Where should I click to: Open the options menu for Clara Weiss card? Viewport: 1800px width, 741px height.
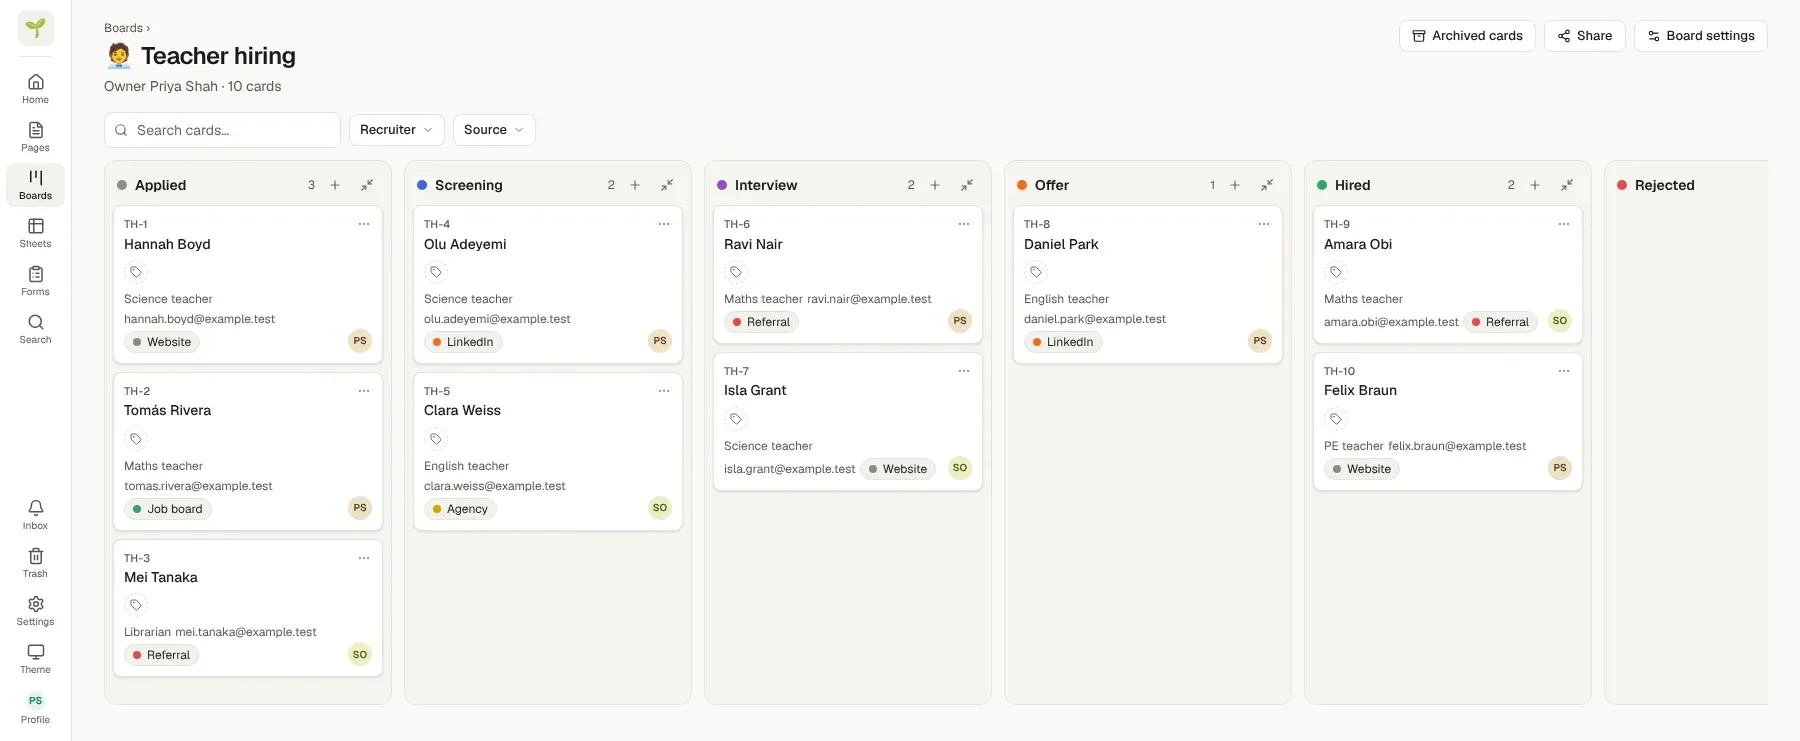pyautogui.click(x=664, y=391)
